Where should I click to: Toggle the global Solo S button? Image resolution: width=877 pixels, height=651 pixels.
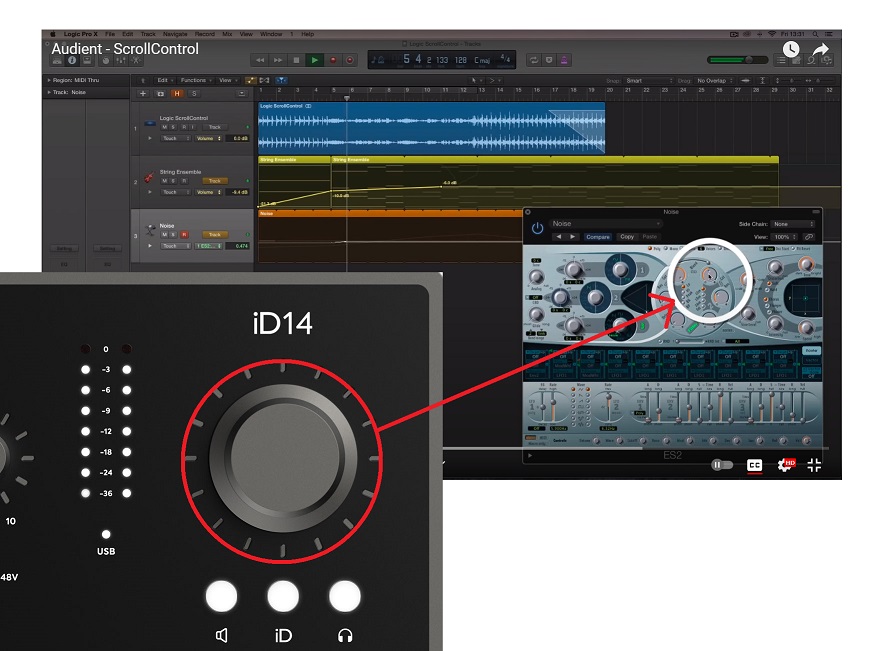[x=194, y=93]
